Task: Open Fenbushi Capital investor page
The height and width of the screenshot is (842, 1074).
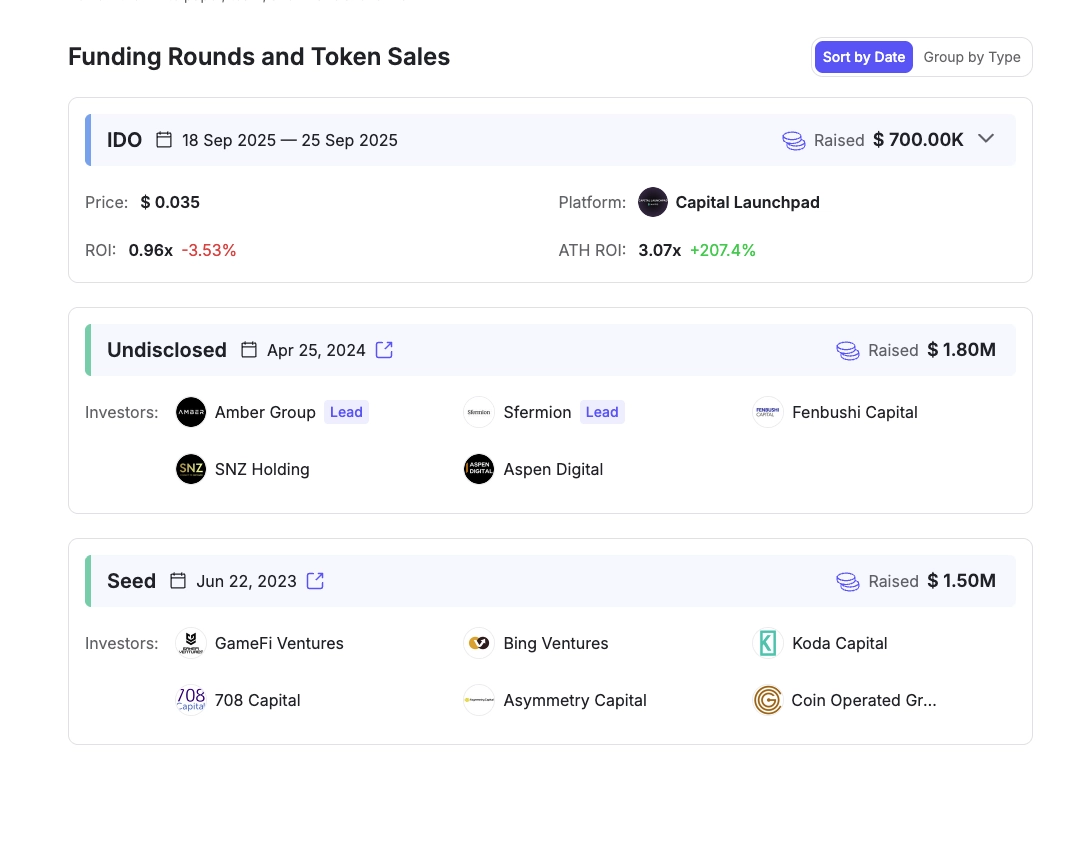Action: click(x=854, y=412)
